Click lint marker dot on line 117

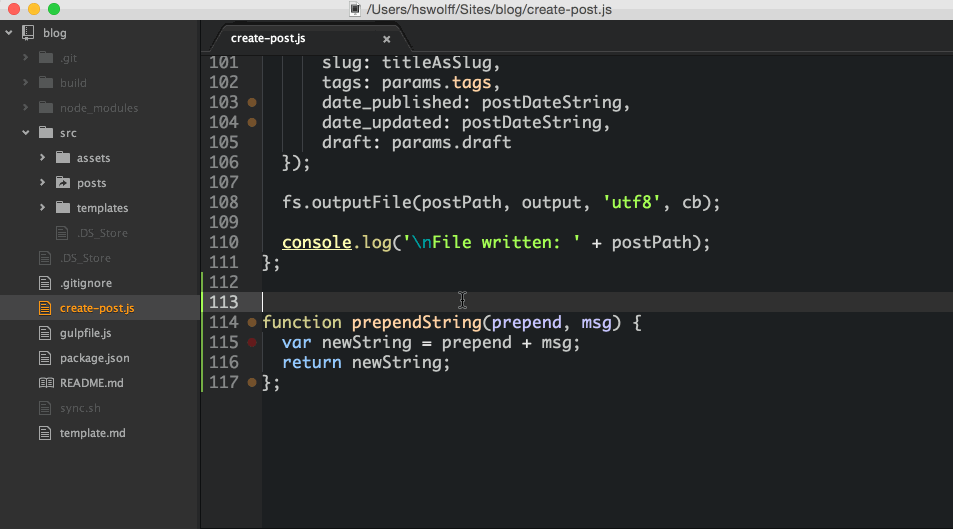click(252, 382)
